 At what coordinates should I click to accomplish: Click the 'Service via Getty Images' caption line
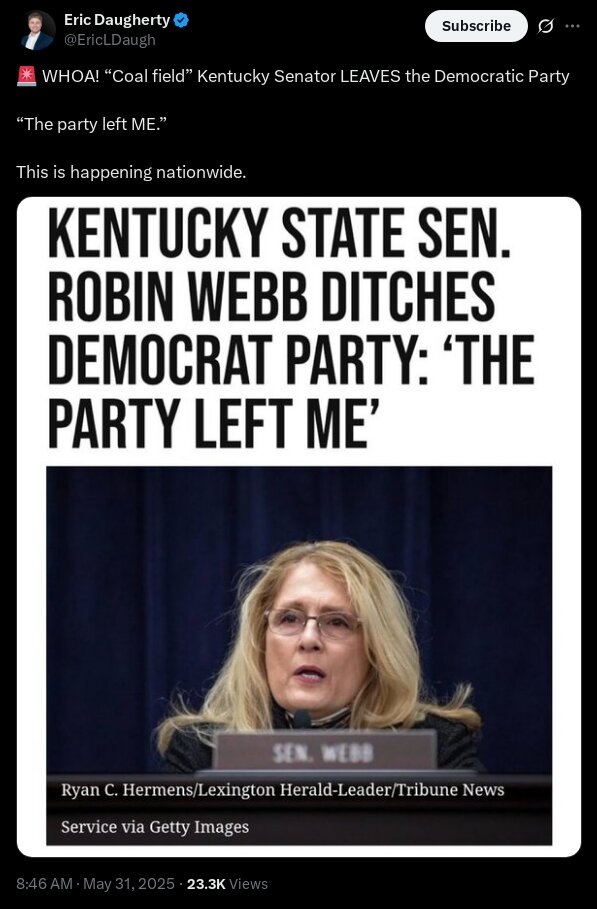point(155,827)
